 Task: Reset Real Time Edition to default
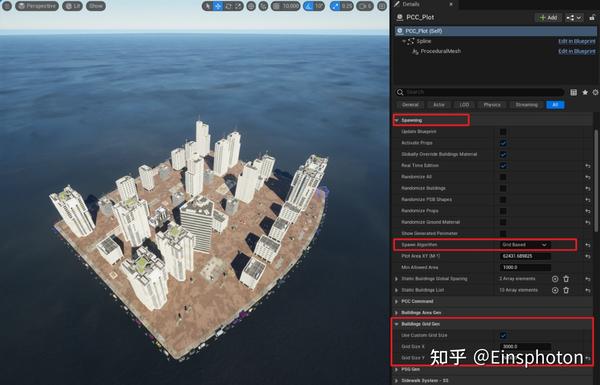click(588, 166)
